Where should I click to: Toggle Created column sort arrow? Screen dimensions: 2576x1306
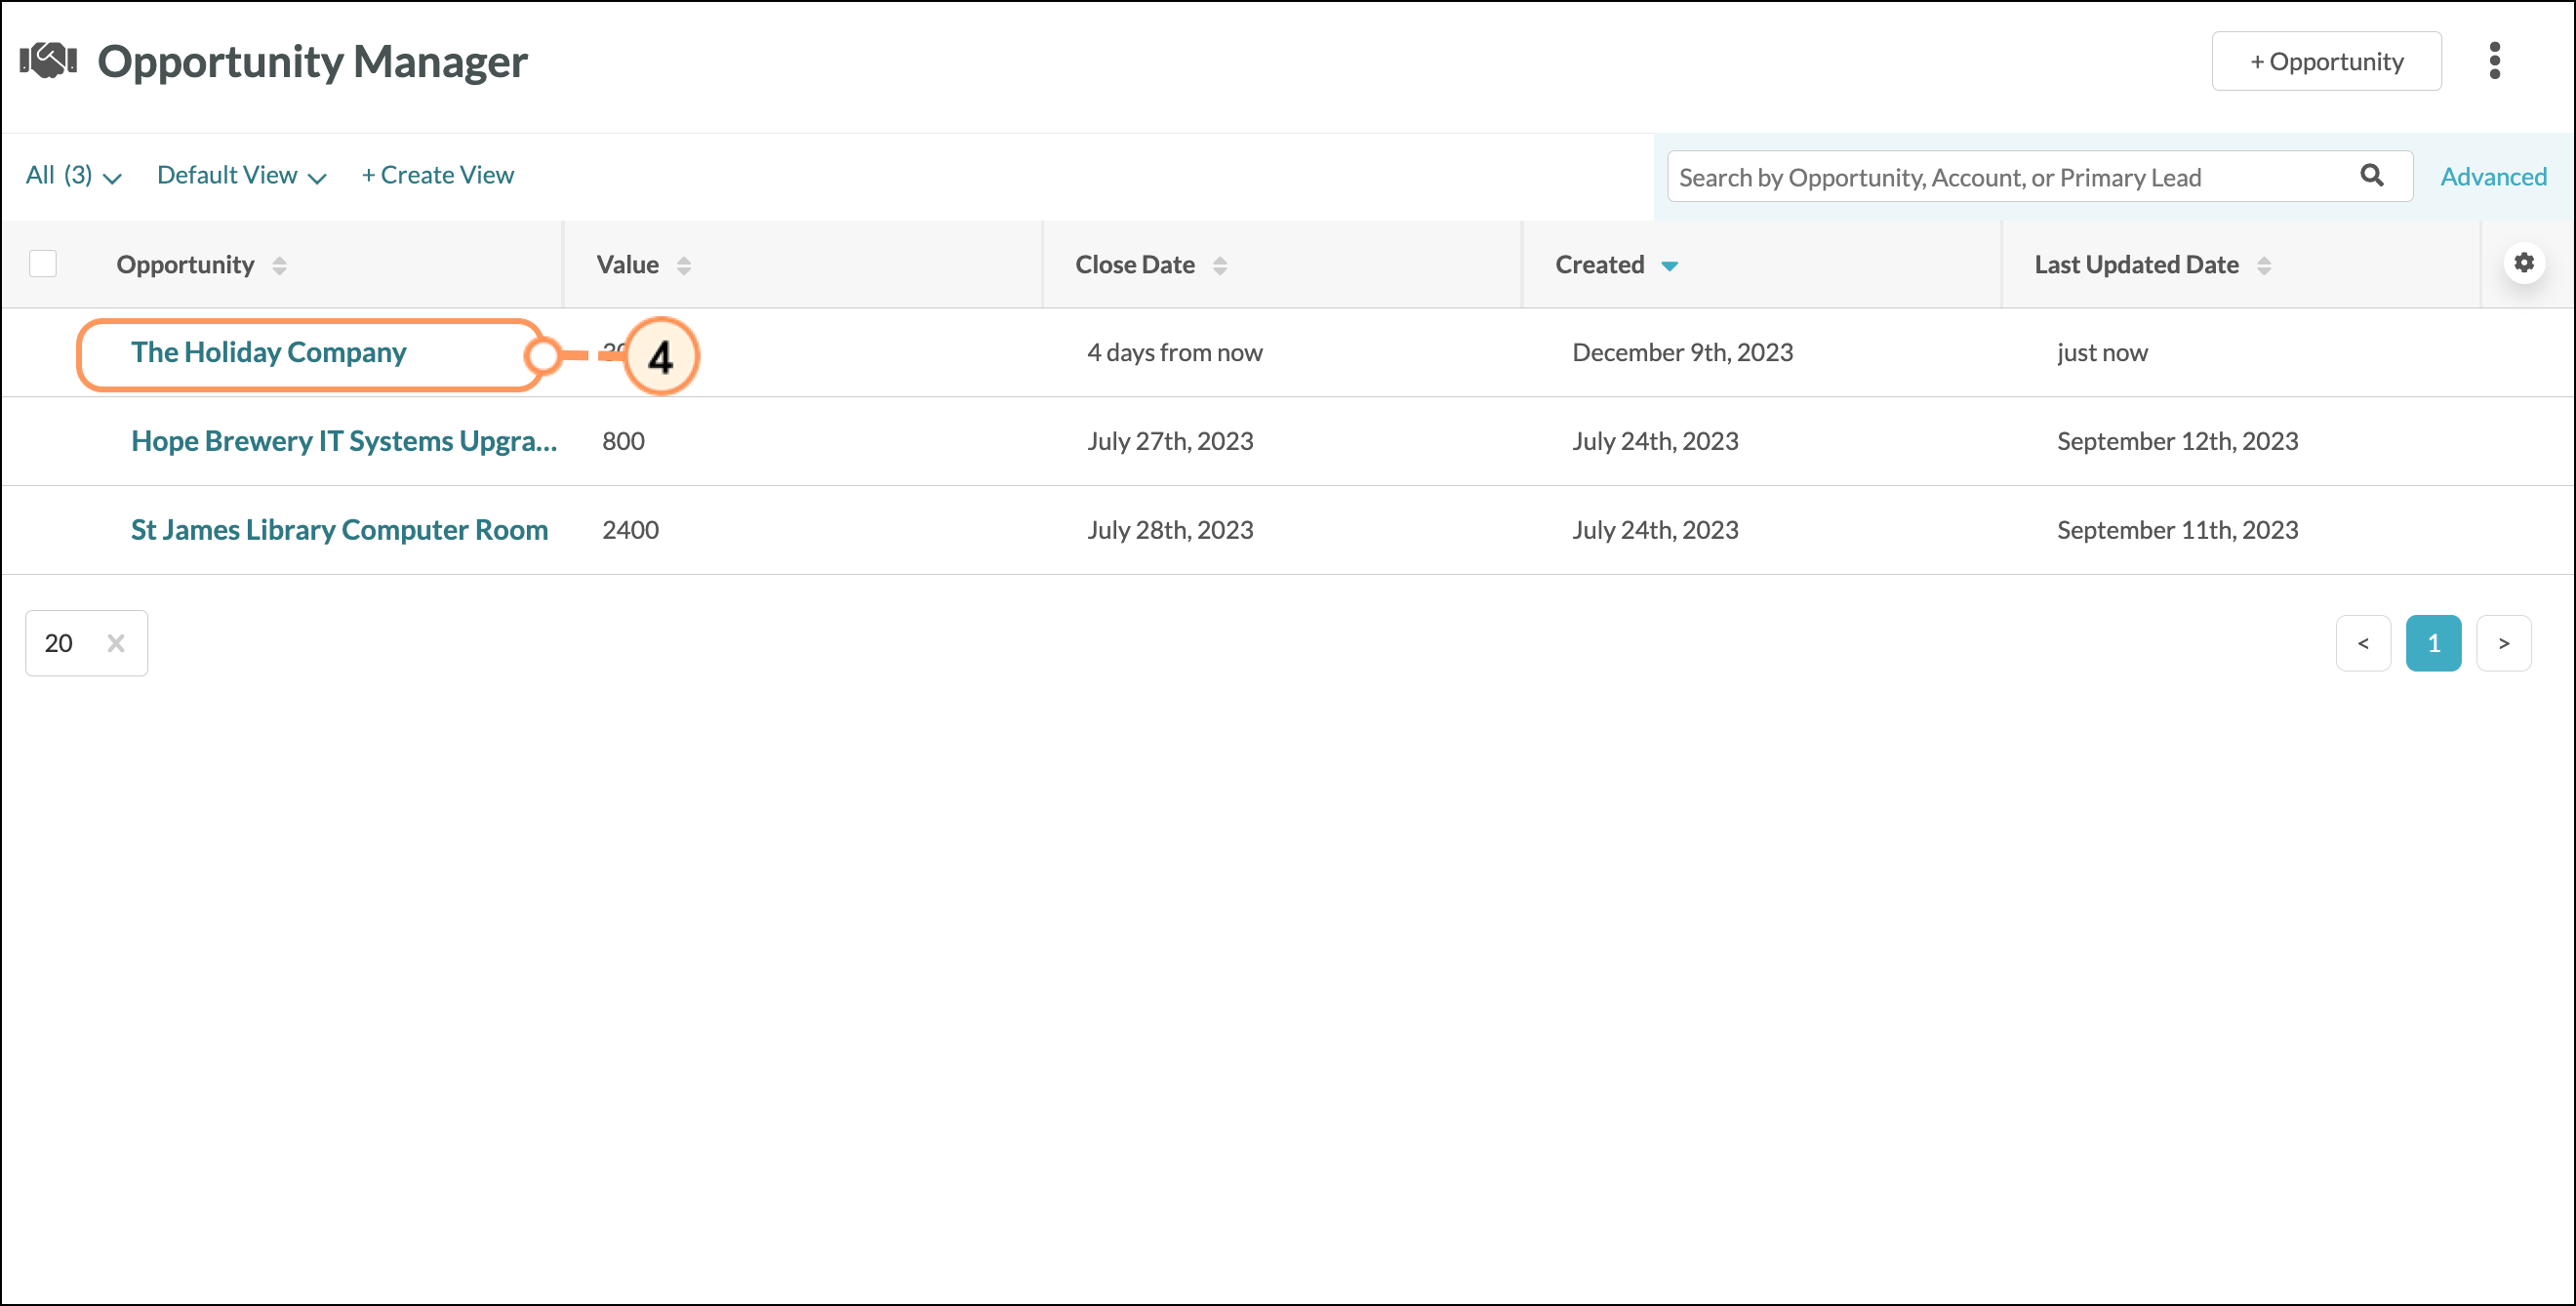[x=1669, y=266]
